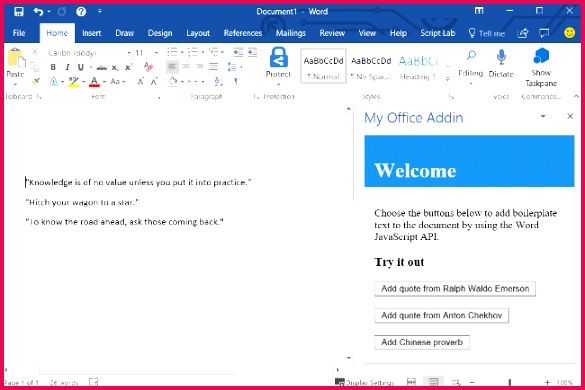Select the Format Painter brush icon
This screenshot has height=390, width=585.
pyautogui.click(x=35, y=81)
